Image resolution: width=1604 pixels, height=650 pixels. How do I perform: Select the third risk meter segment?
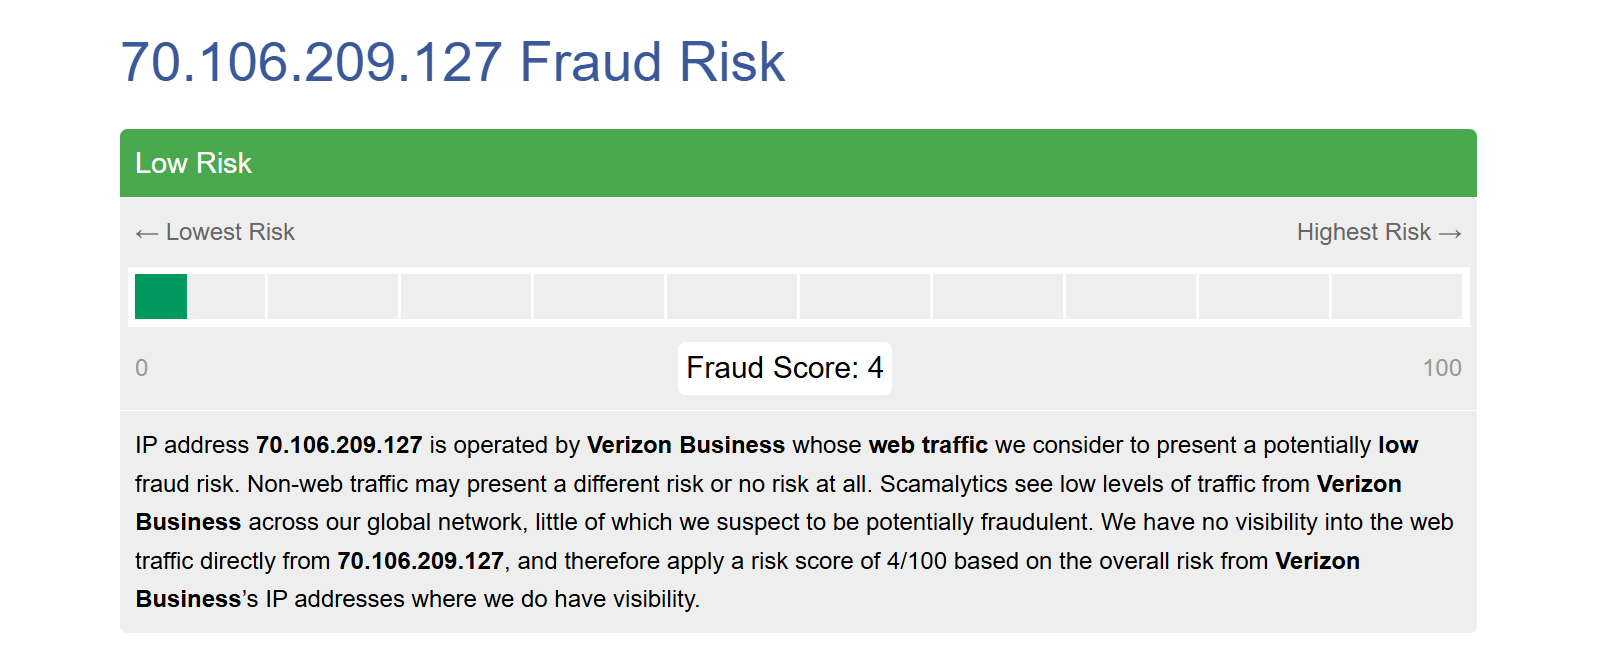coord(466,296)
